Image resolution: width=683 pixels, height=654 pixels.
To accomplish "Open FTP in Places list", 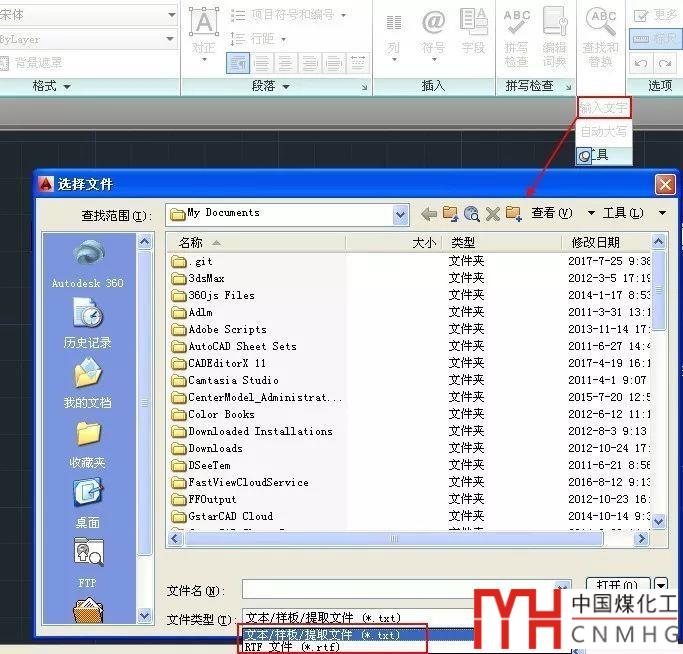I will [88, 563].
